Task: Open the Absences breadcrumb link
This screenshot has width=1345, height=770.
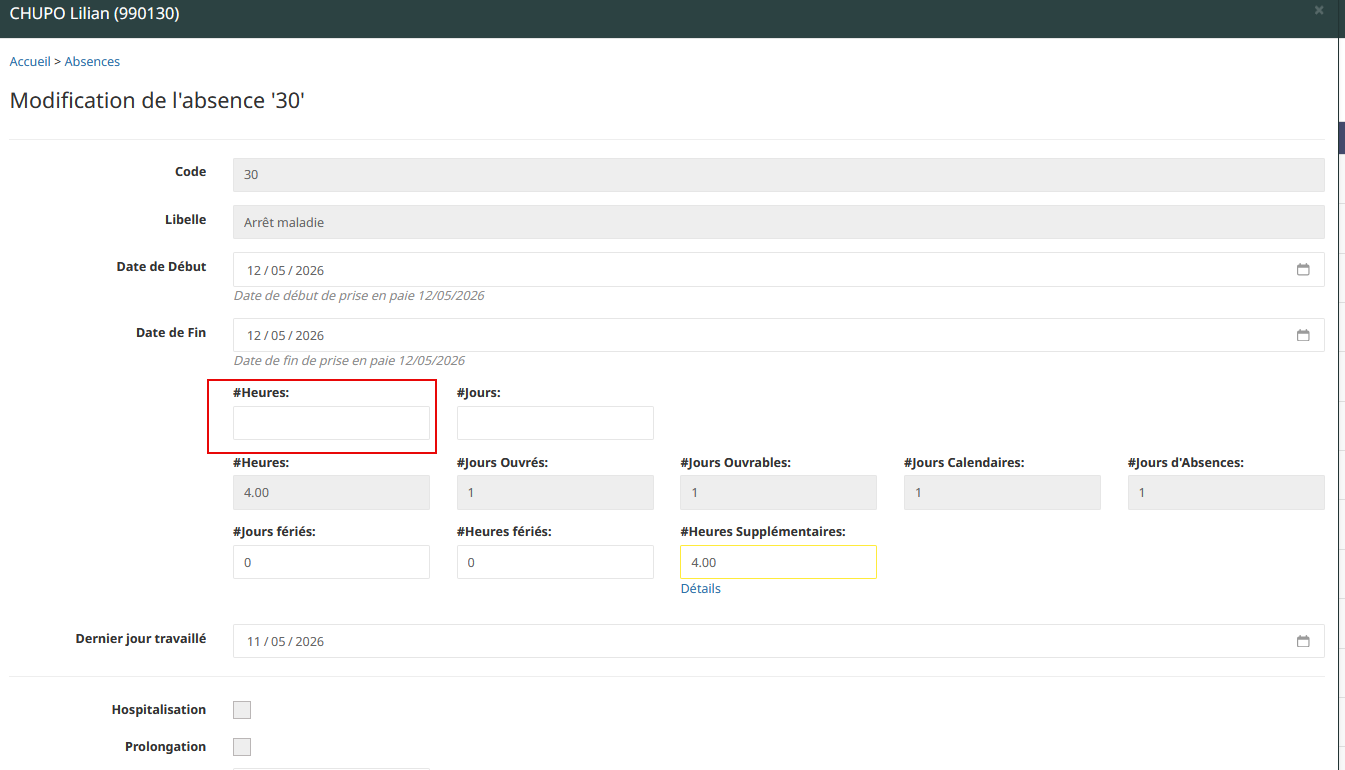Action: click(92, 62)
